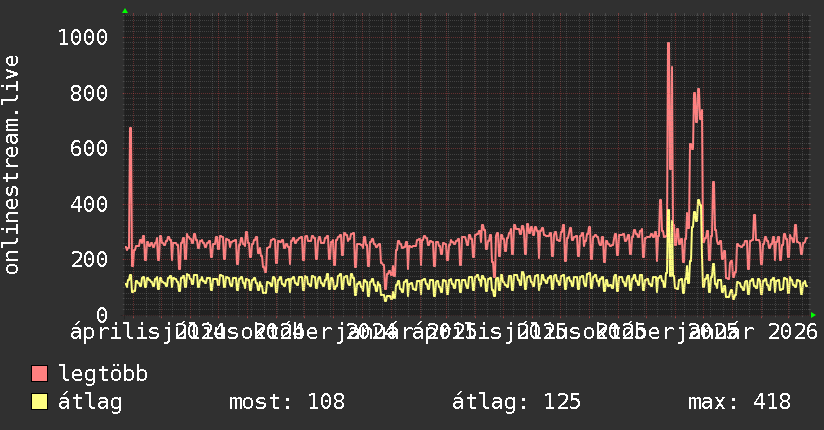Click the green arrow at the x-axis end

(813, 315)
